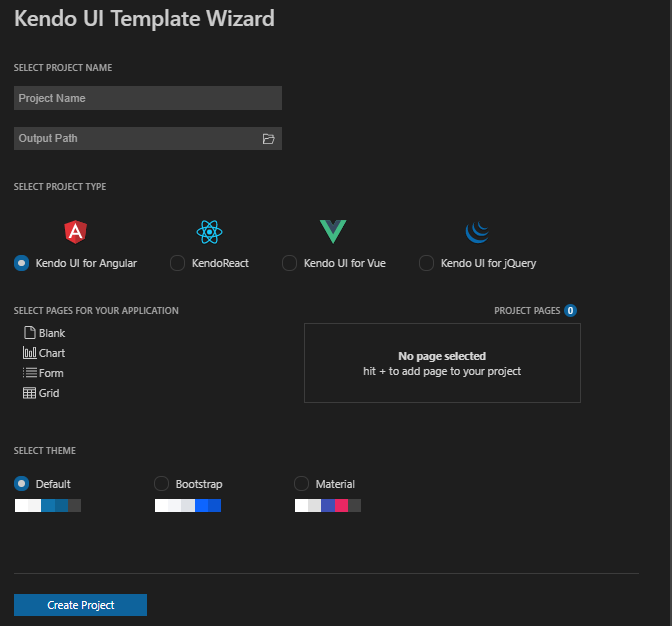
Task: Click the Default theme label text
Action: [53, 484]
